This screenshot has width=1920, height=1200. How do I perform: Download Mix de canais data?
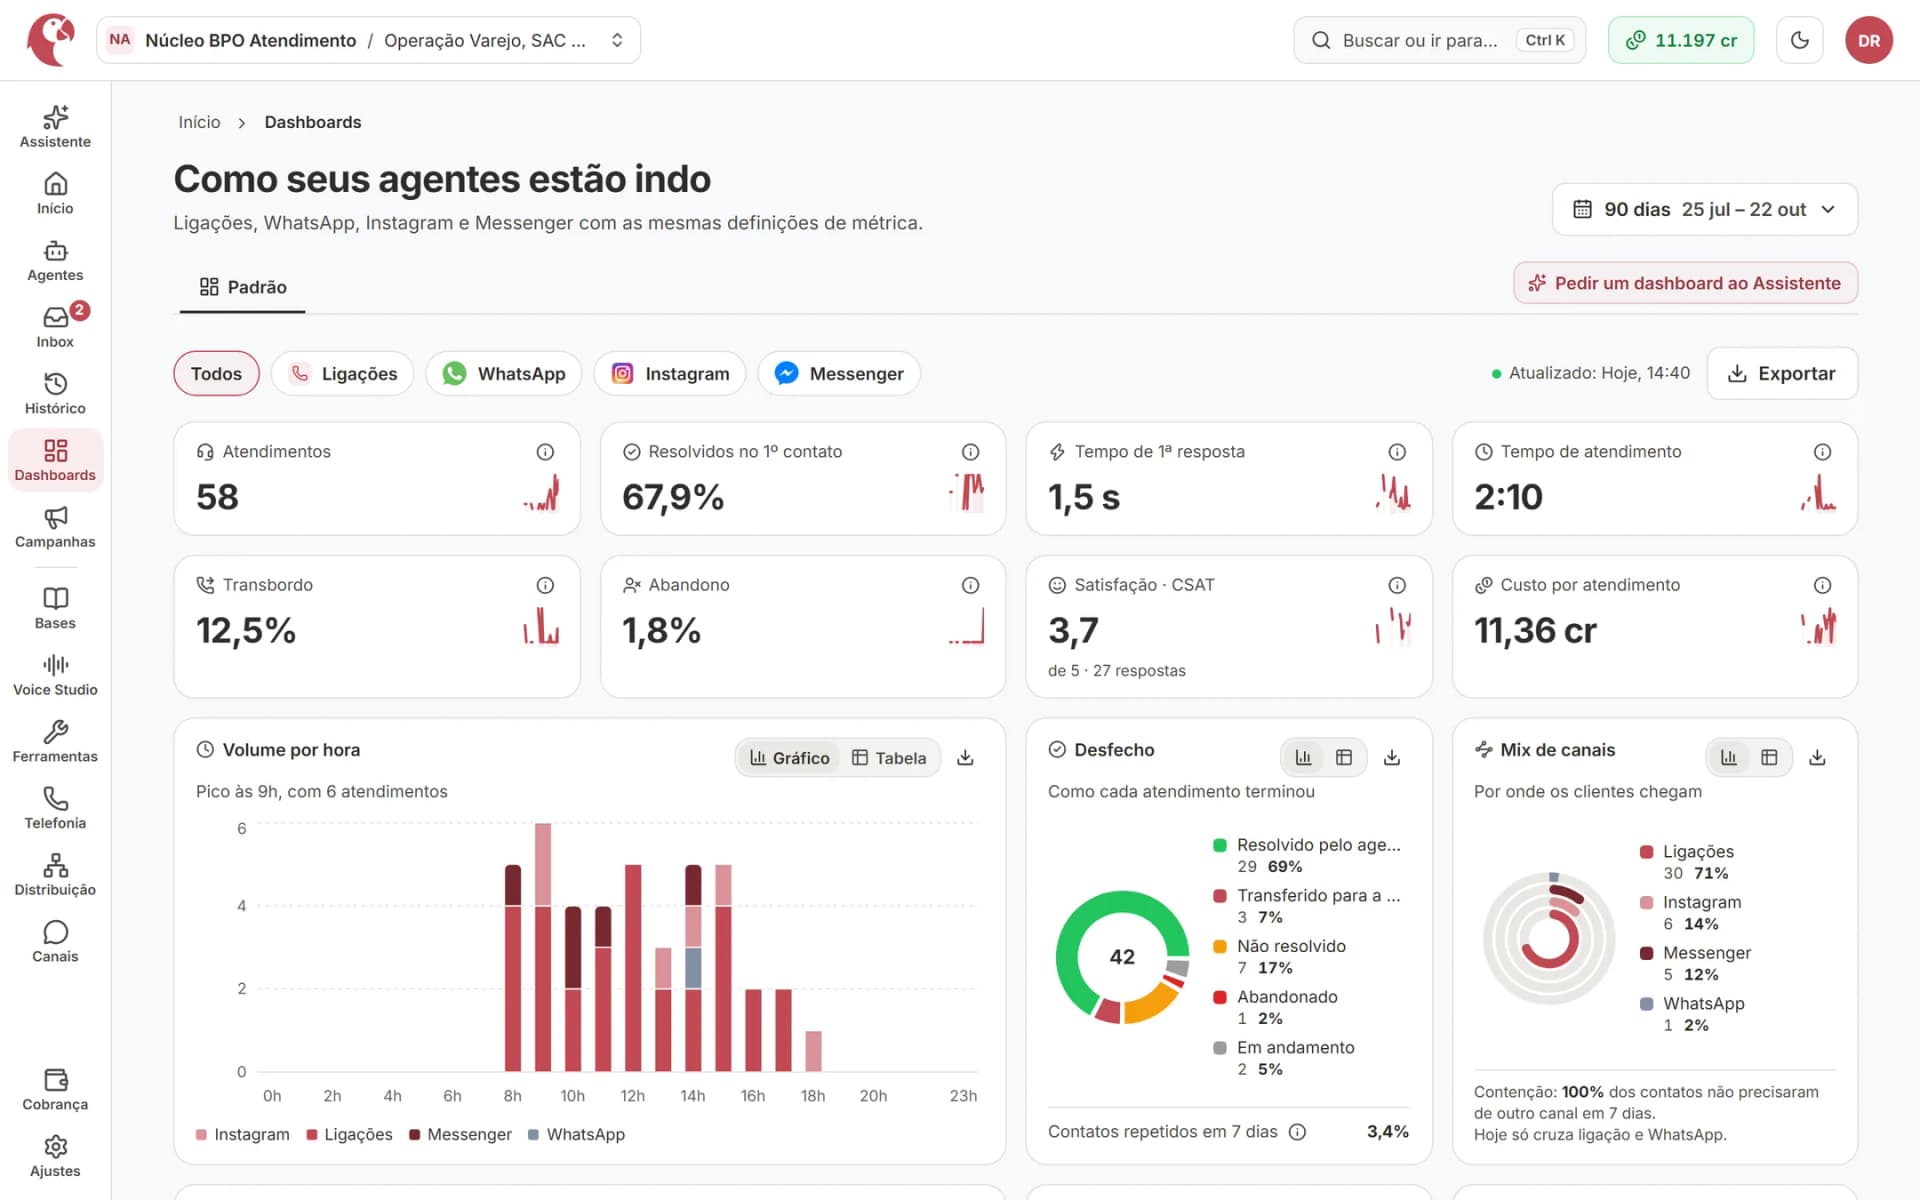pos(1817,758)
